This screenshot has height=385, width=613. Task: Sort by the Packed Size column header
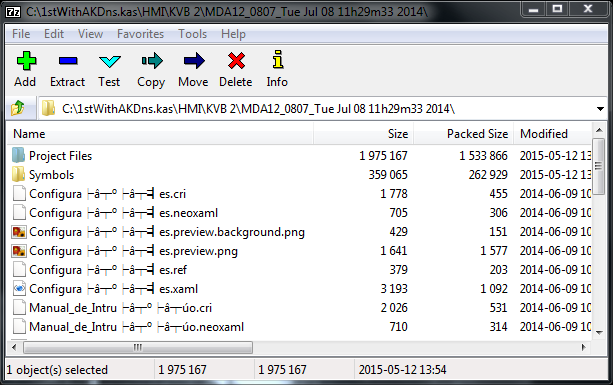pyautogui.click(x=464, y=134)
